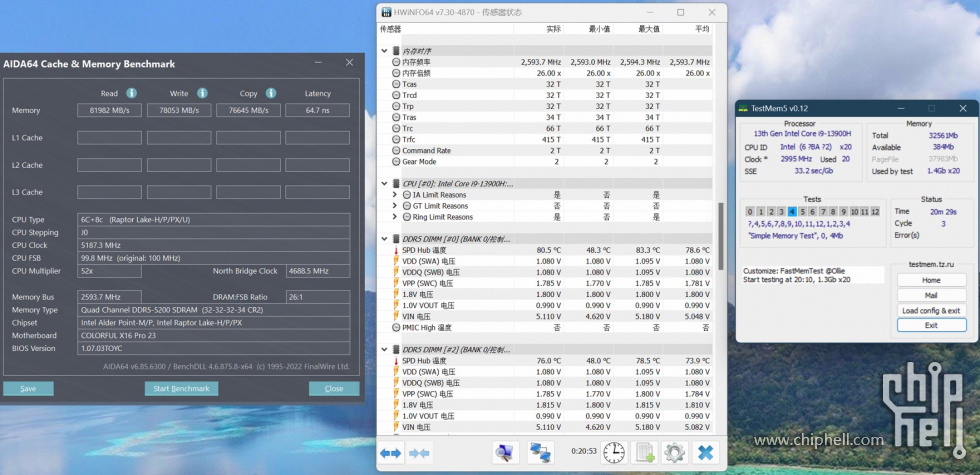Click HWiNFO elapsed time 0:20:53
The width and height of the screenshot is (980, 475).
[584, 451]
